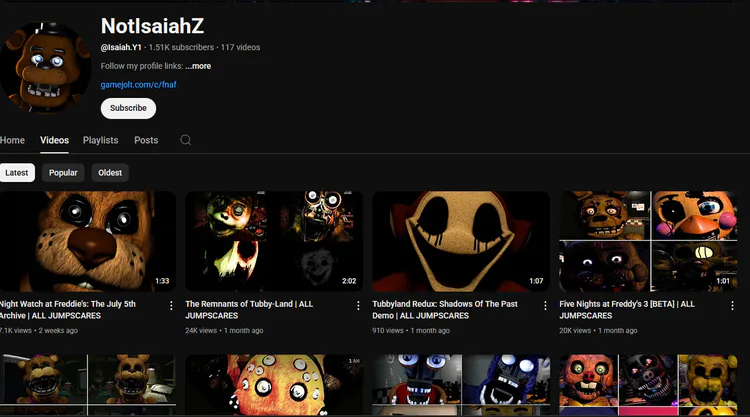Open The Remnants of Tubby-Land title link
This screenshot has height=417, width=750.
(249, 309)
